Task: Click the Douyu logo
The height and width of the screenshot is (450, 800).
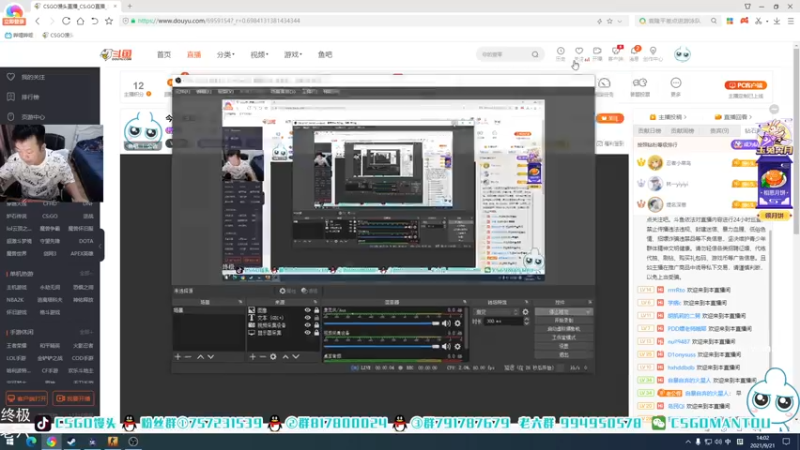Action: coord(116,55)
